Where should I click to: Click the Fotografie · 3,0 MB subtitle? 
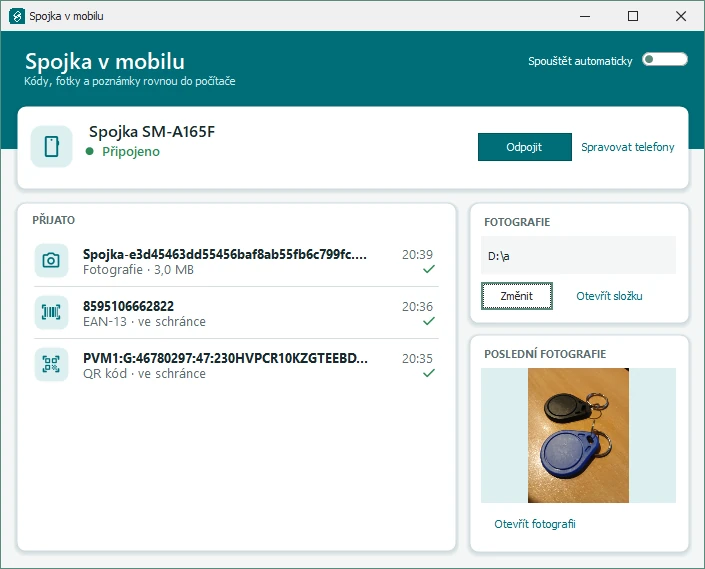[x=138, y=270]
